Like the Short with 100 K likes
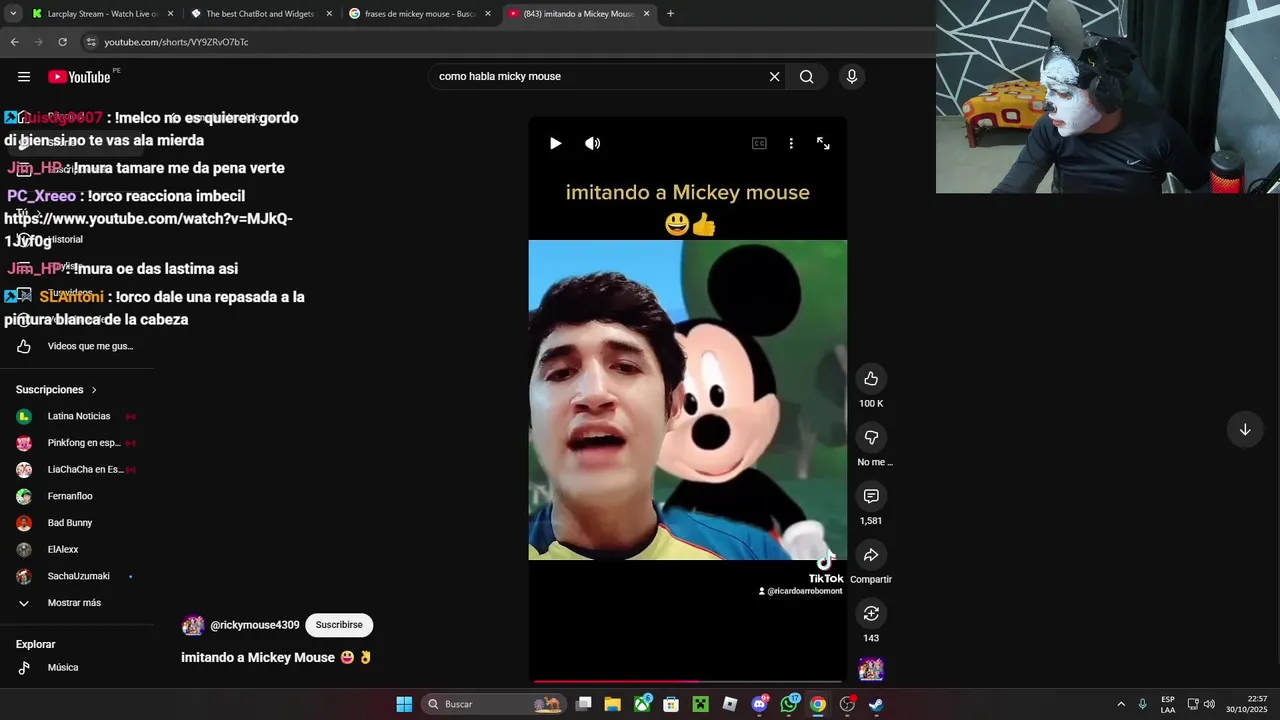This screenshot has width=1280, height=720. pyautogui.click(x=871, y=378)
